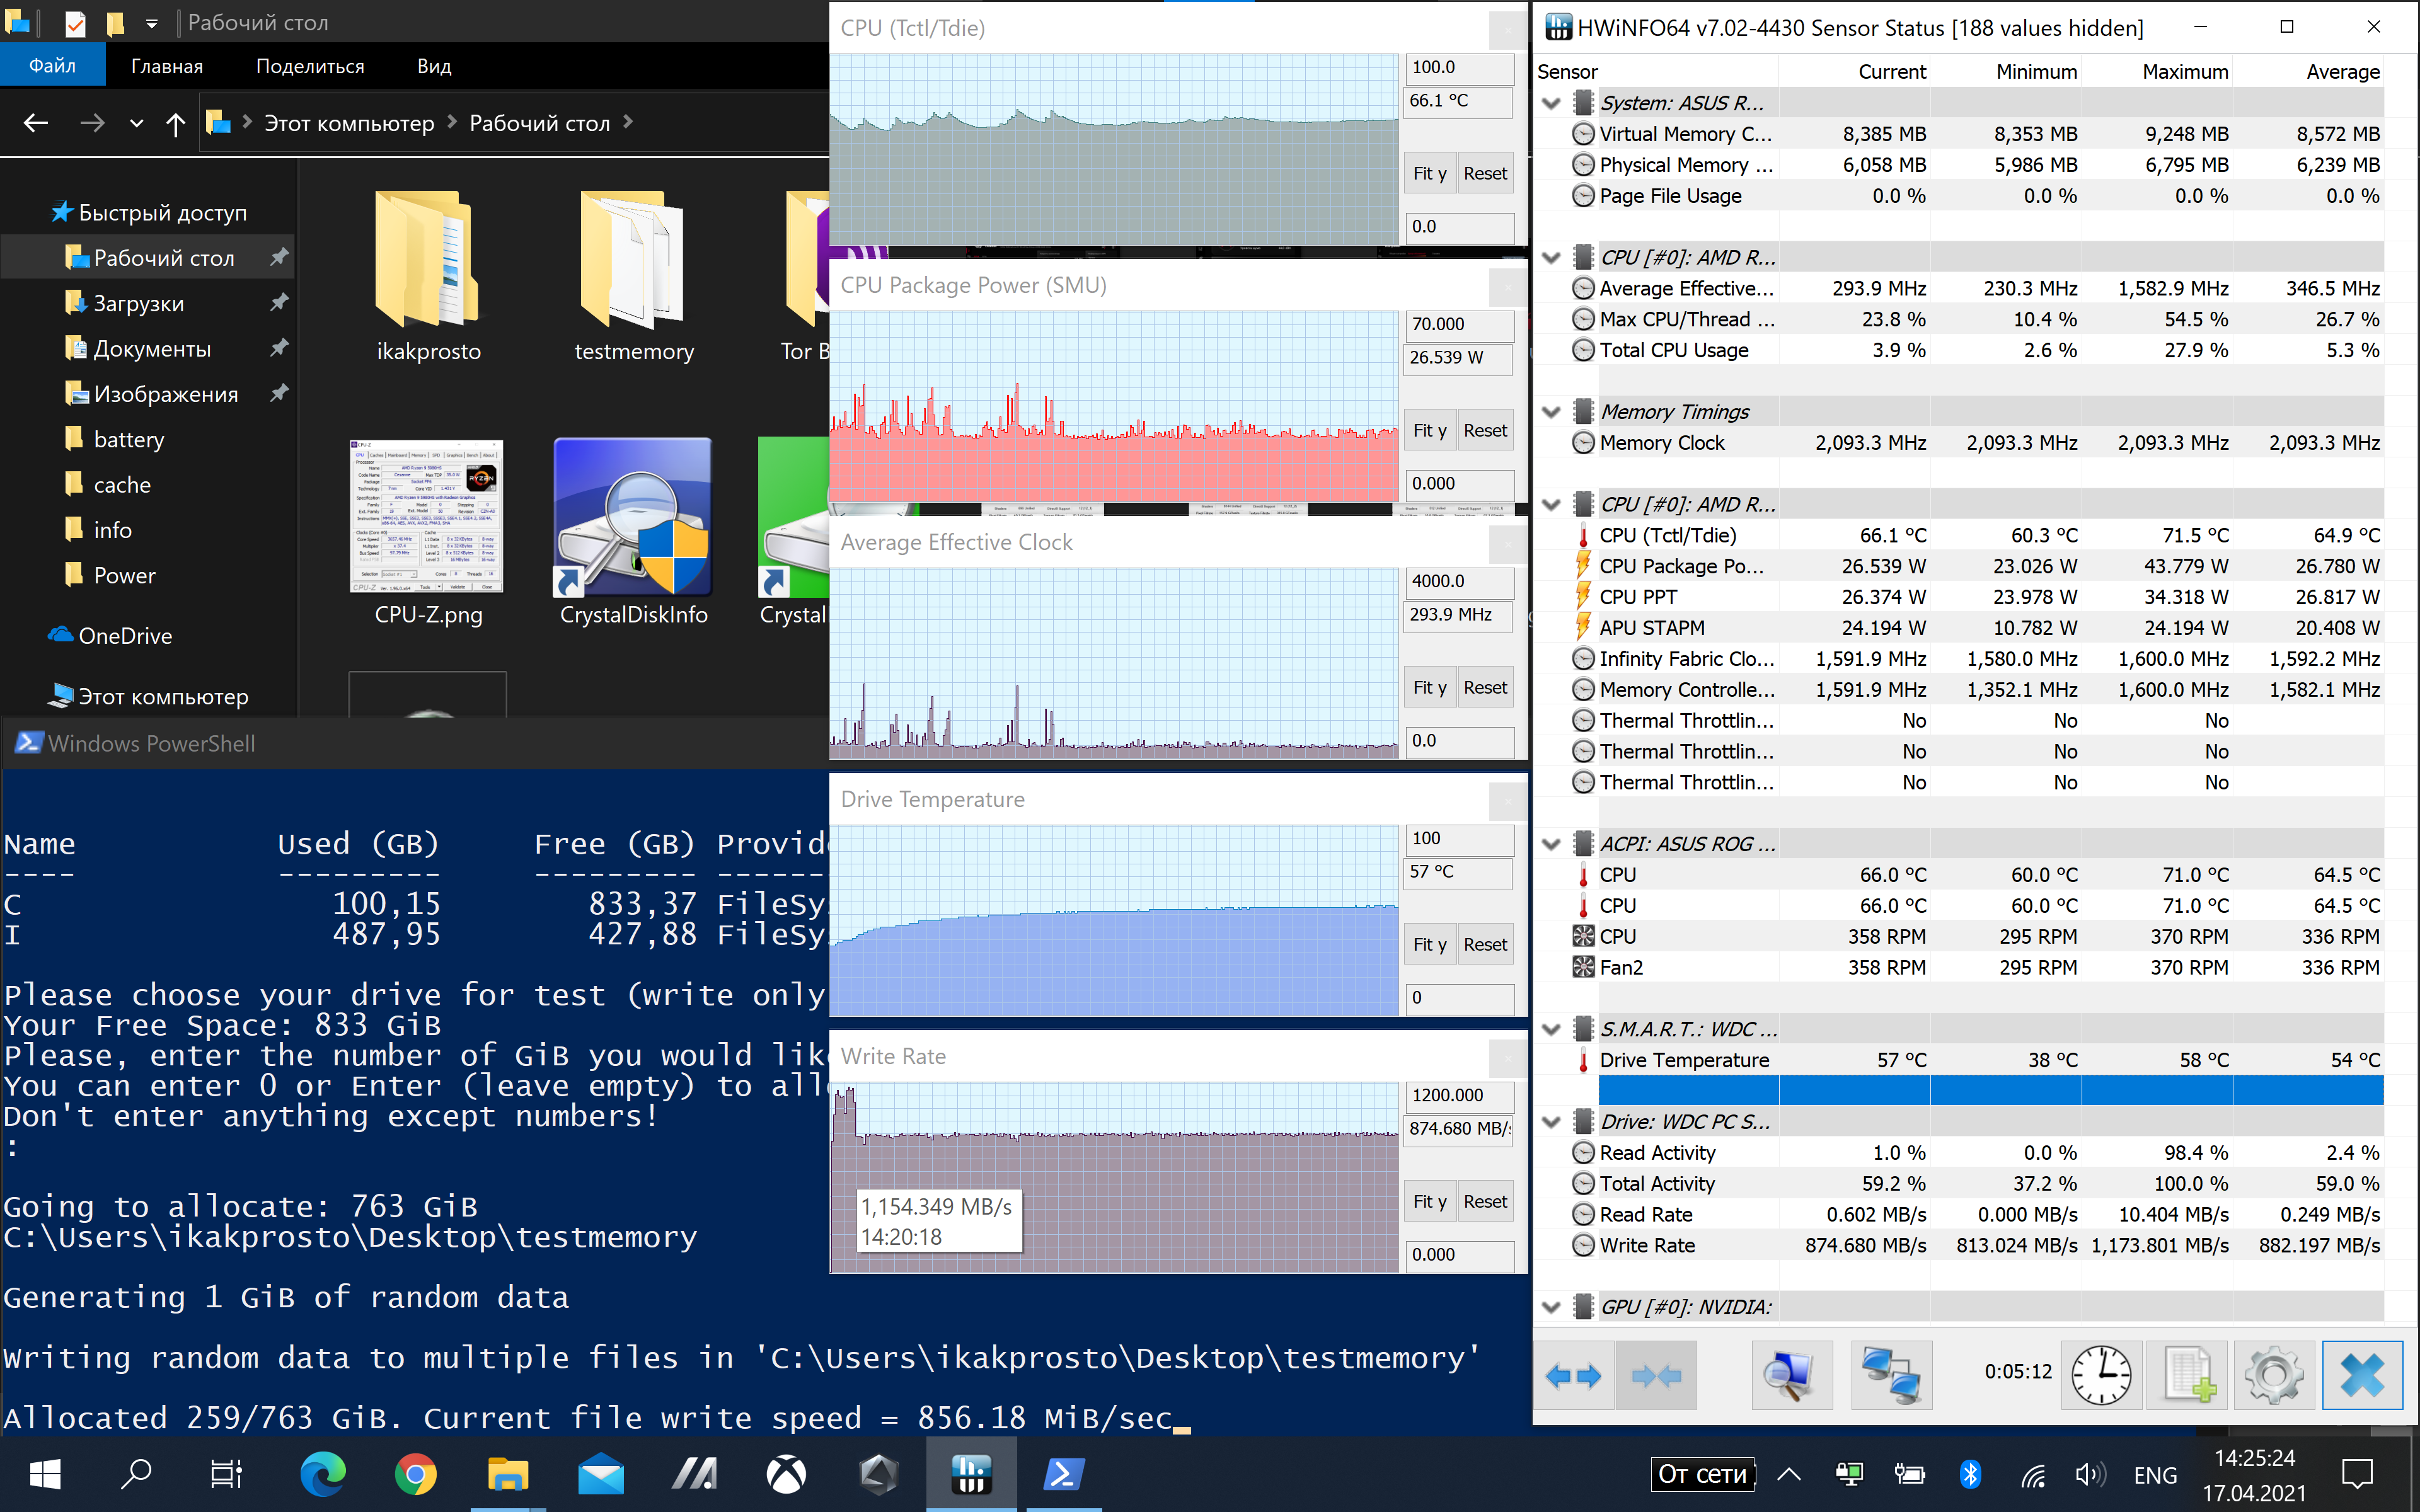The image size is (2420, 1512).
Task: Click ENG language indicator in tray
Action: click(x=2155, y=1475)
